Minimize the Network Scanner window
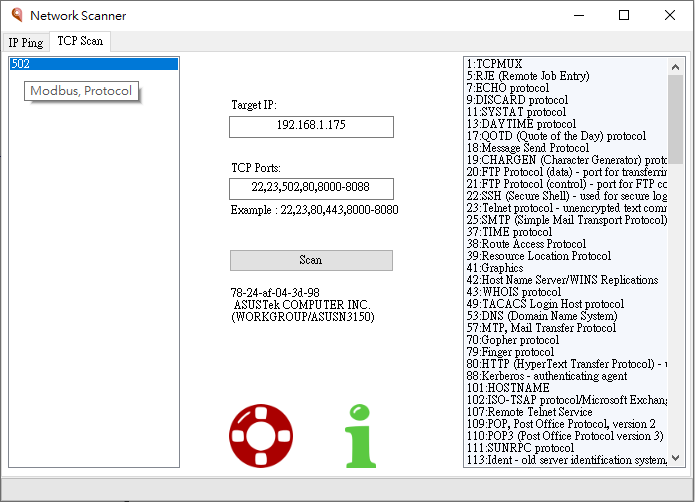The image size is (695, 502). 578,16
